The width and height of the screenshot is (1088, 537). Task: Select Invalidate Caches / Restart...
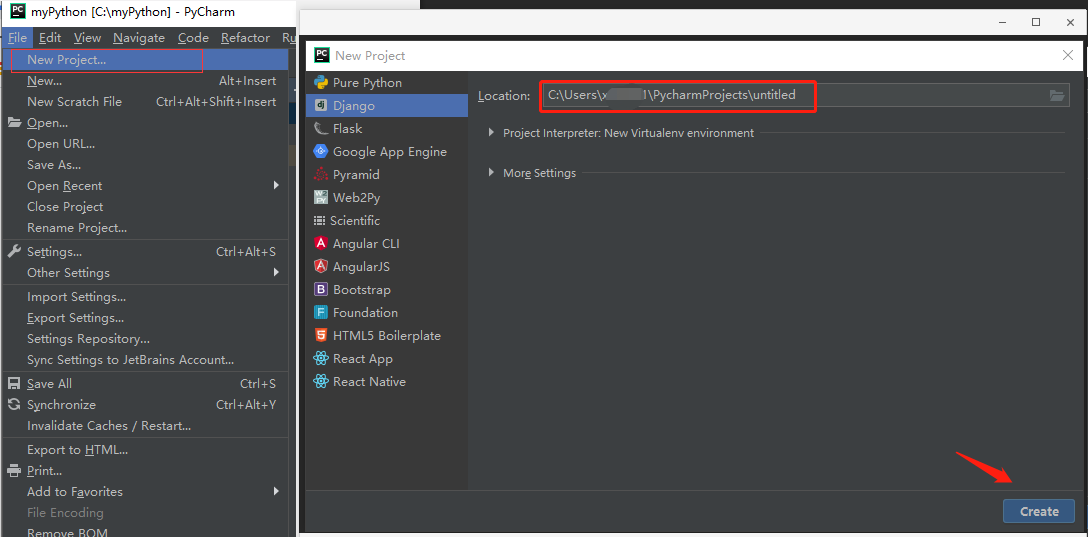point(145,425)
